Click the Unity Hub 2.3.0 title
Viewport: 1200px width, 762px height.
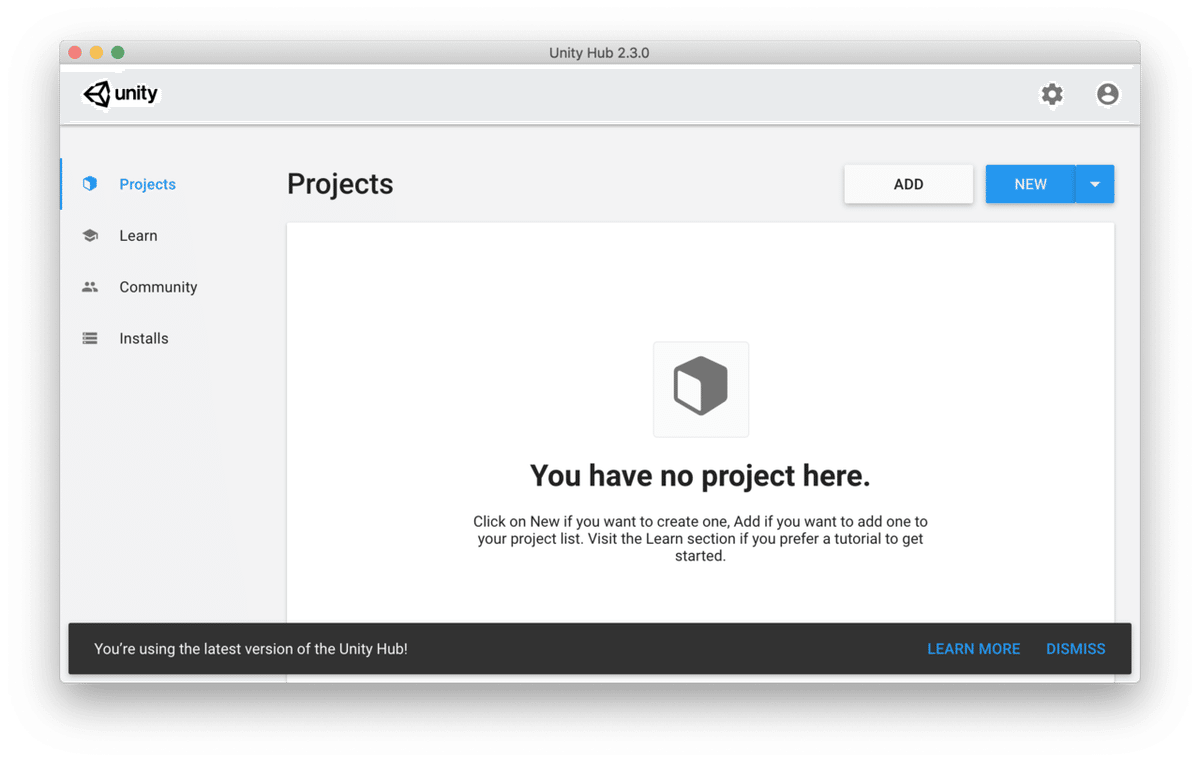click(x=599, y=53)
